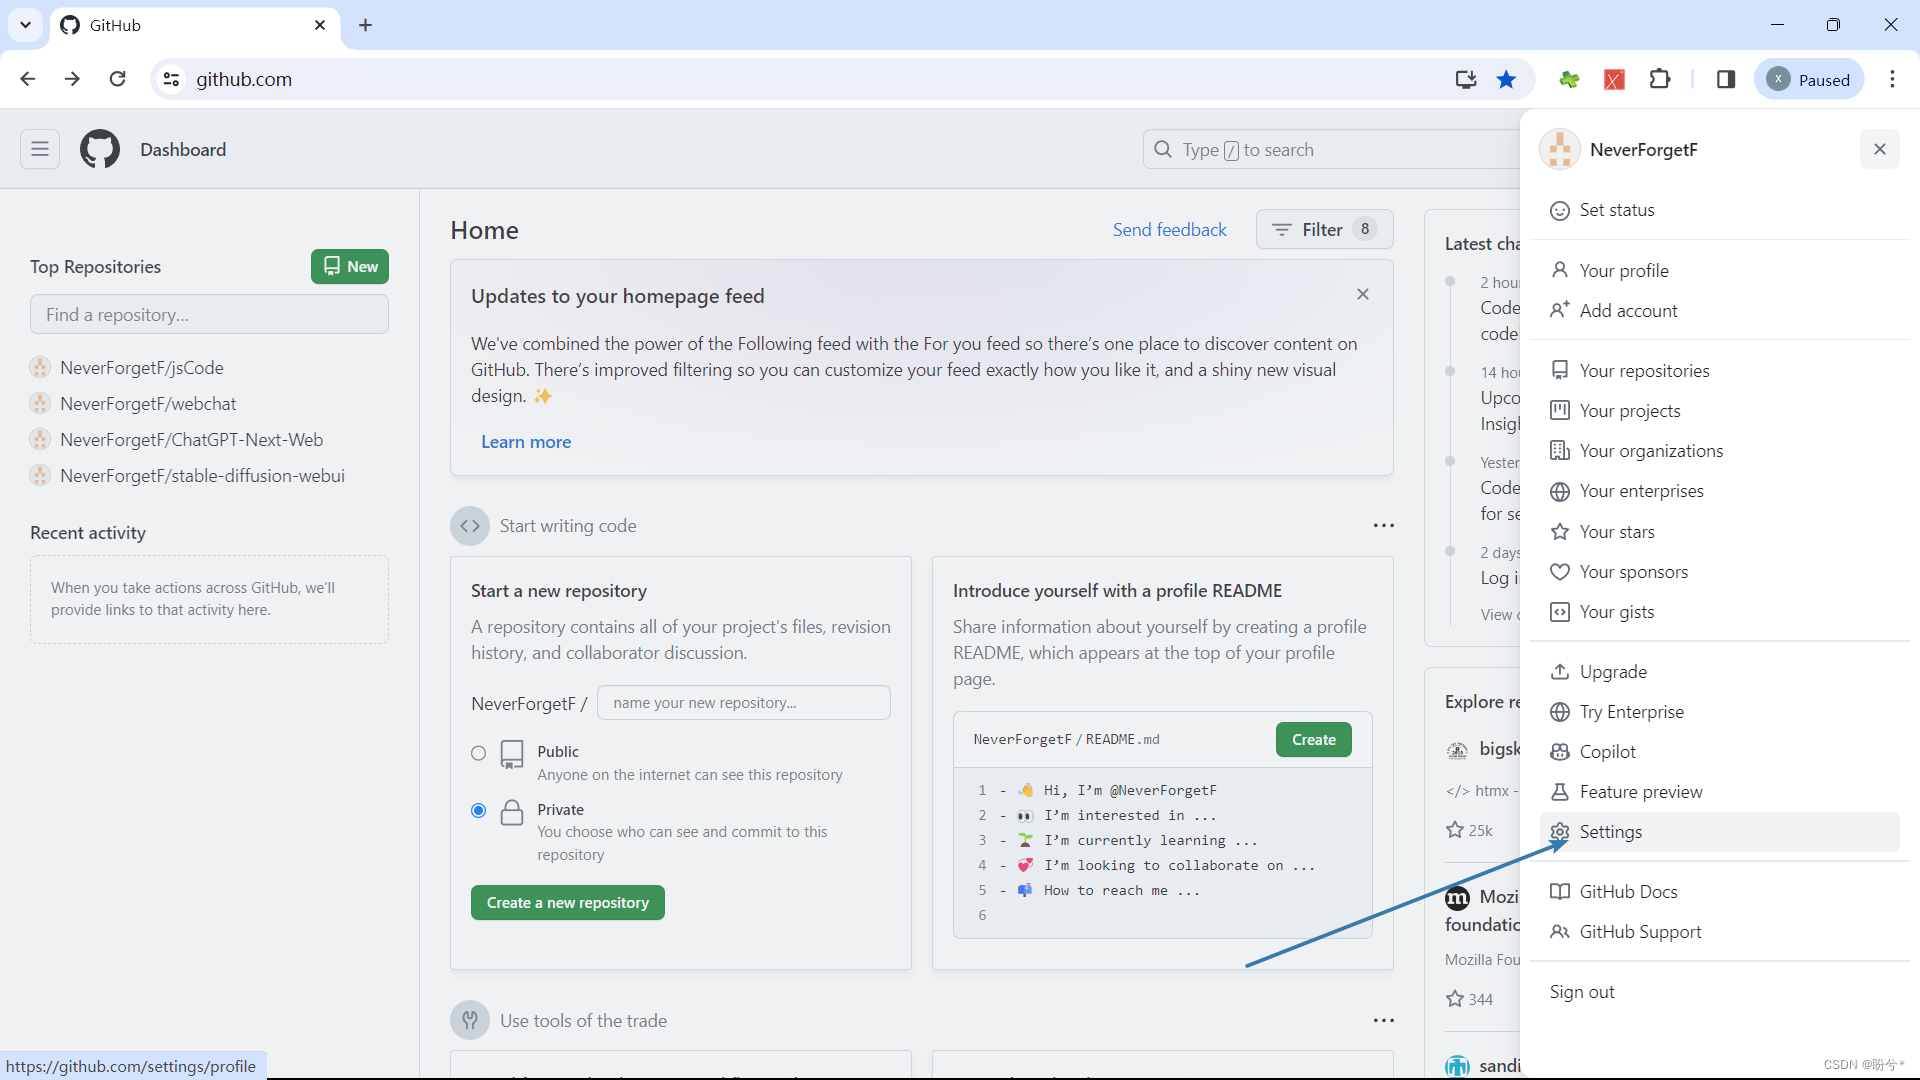Click the Paused profile button
The height and width of the screenshot is (1080, 1920).
click(1809, 79)
